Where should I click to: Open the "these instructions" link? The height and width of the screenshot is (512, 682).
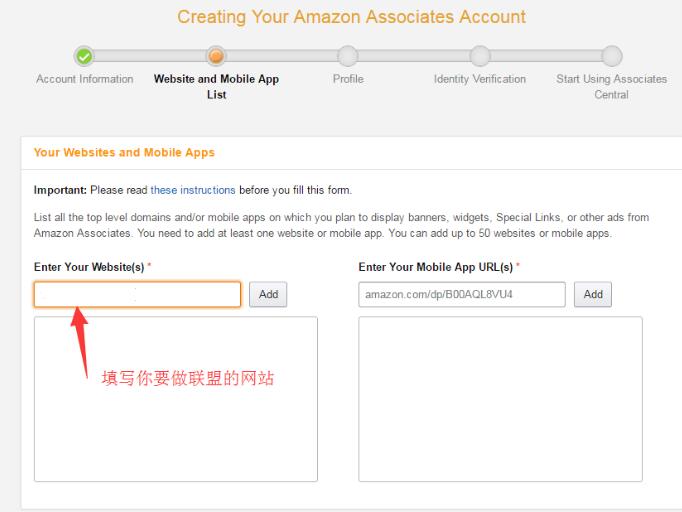click(193, 190)
